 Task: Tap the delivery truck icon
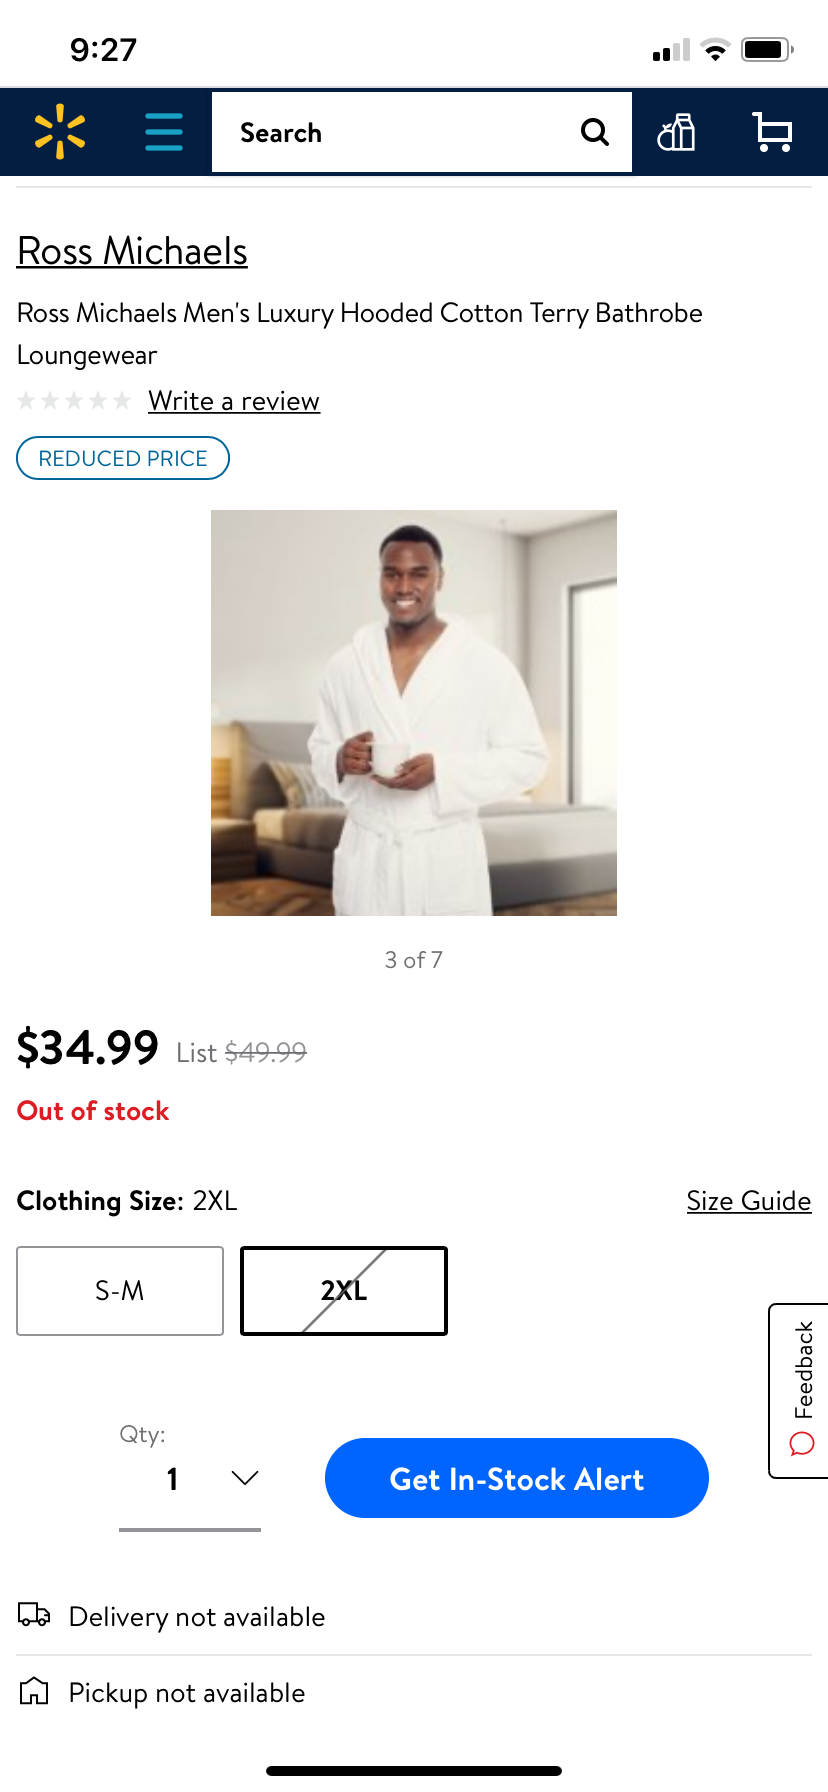coord(34,1615)
